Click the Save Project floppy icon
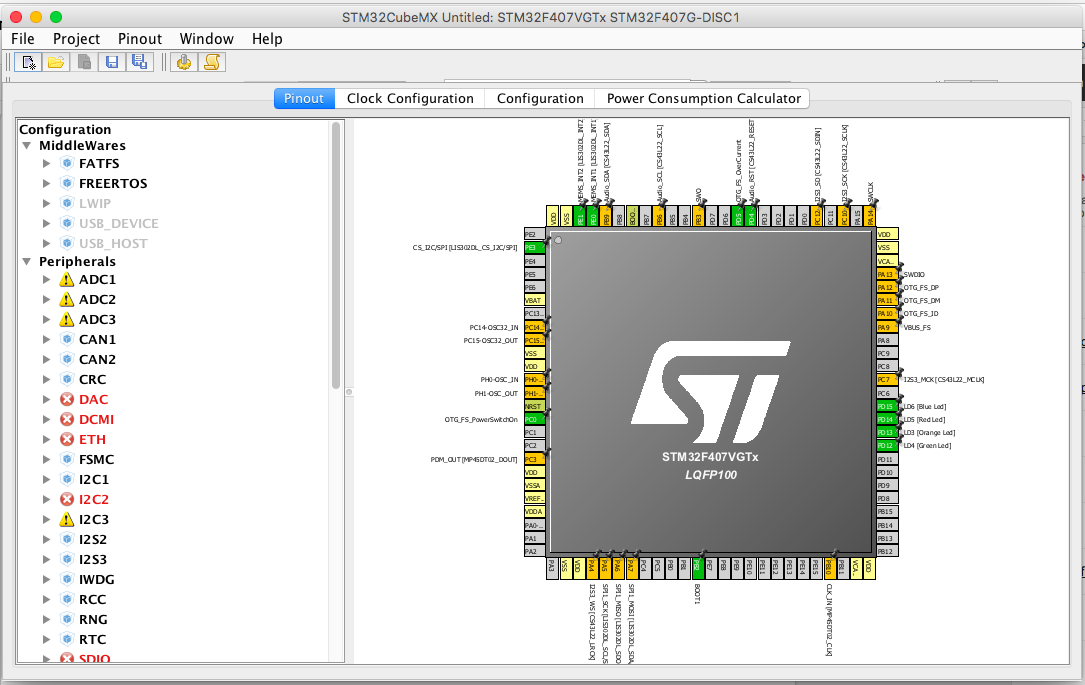 point(111,62)
